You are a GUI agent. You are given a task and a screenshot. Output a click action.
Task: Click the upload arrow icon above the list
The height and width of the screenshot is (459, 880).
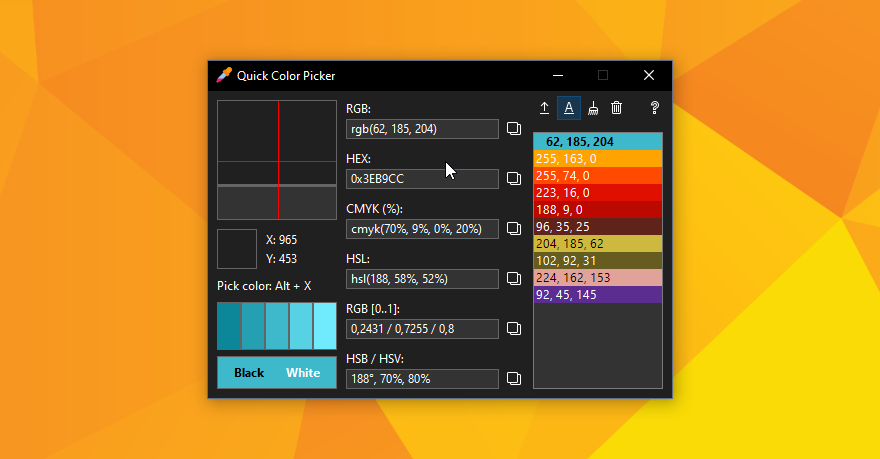pos(545,108)
